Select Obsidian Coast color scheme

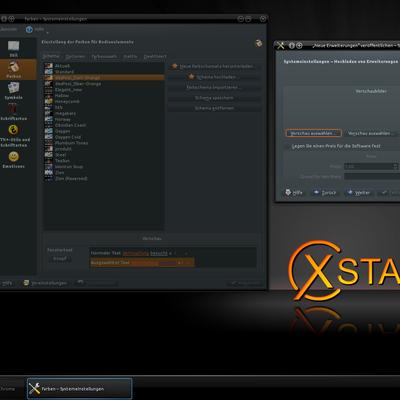point(104,125)
